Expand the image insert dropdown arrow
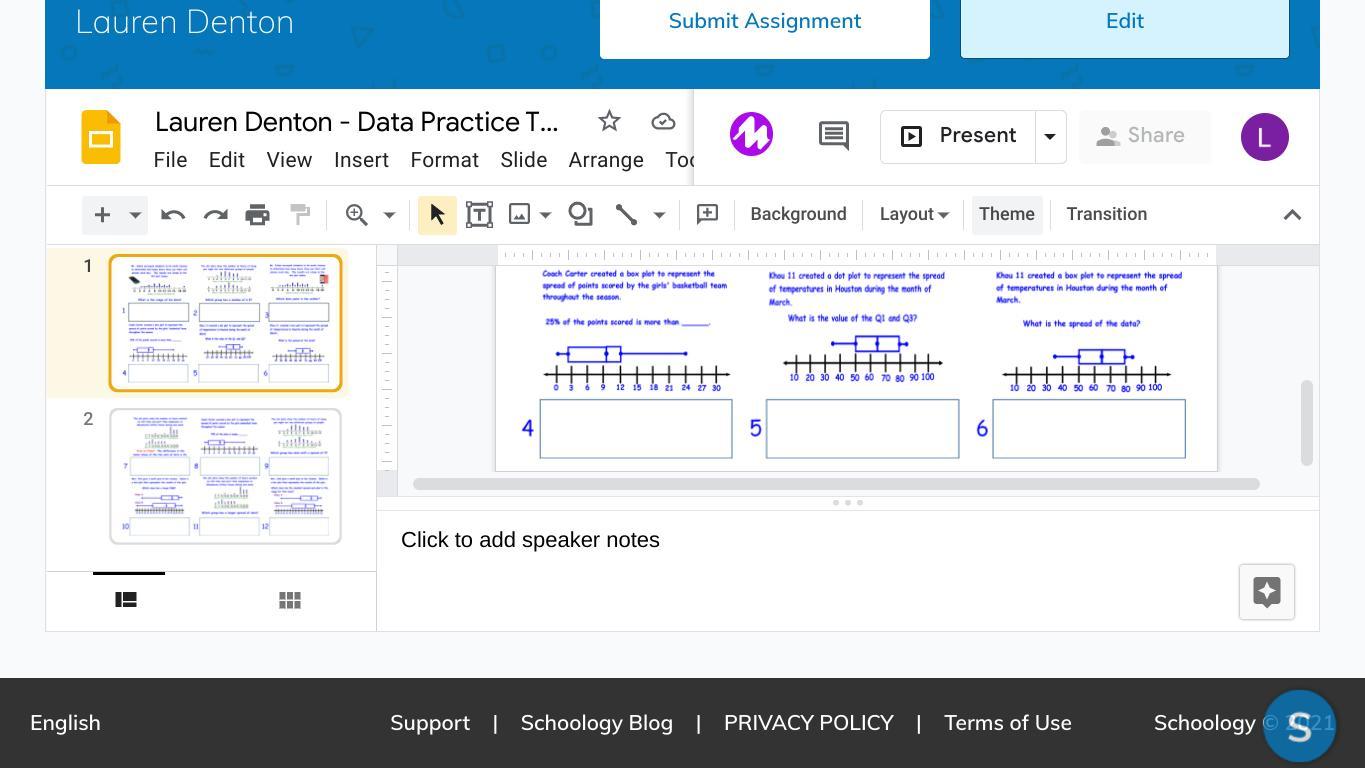Viewport: 1365px width, 768px height. click(545, 215)
